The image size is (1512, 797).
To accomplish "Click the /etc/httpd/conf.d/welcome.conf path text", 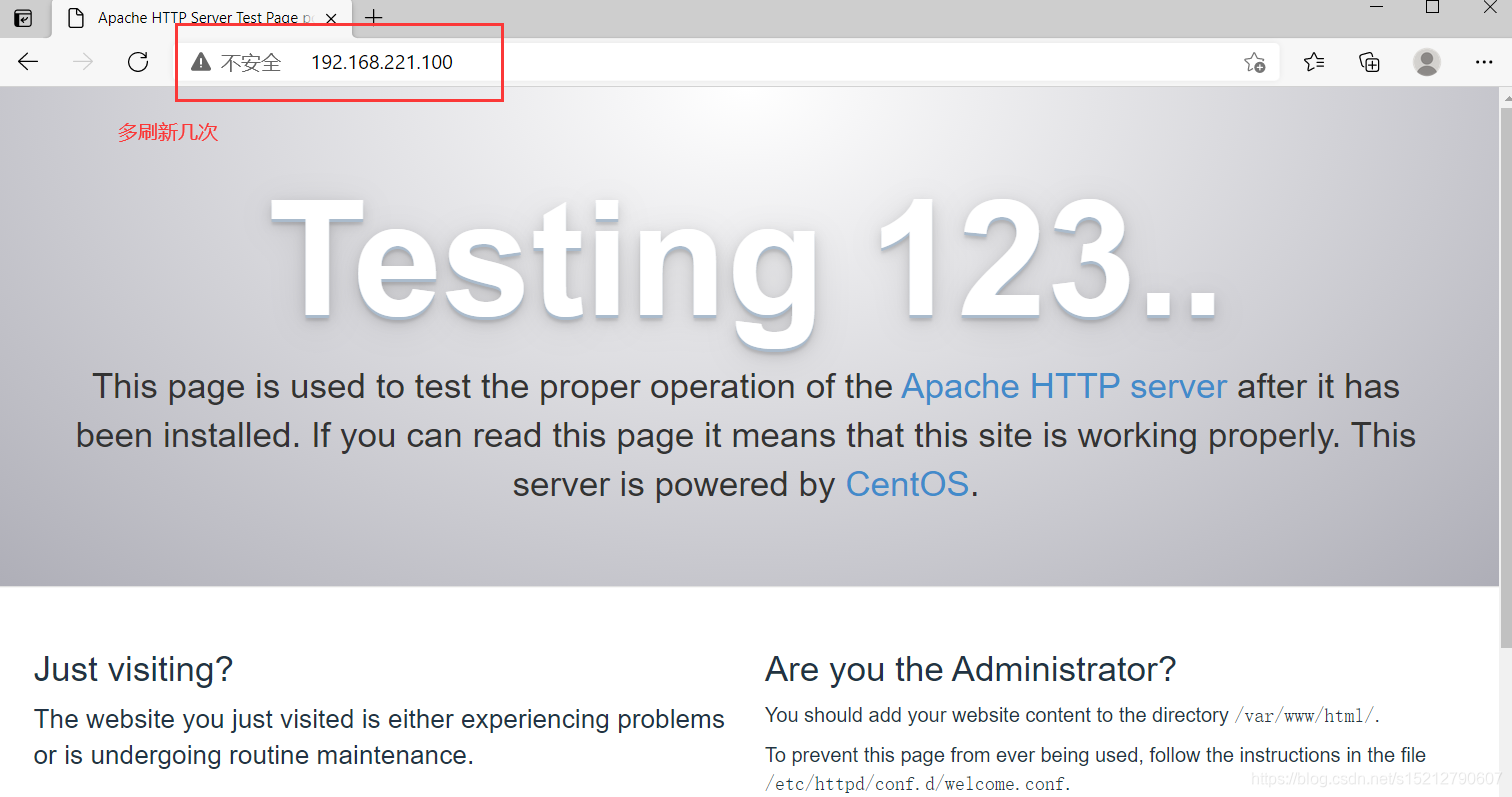I will pos(916,784).
